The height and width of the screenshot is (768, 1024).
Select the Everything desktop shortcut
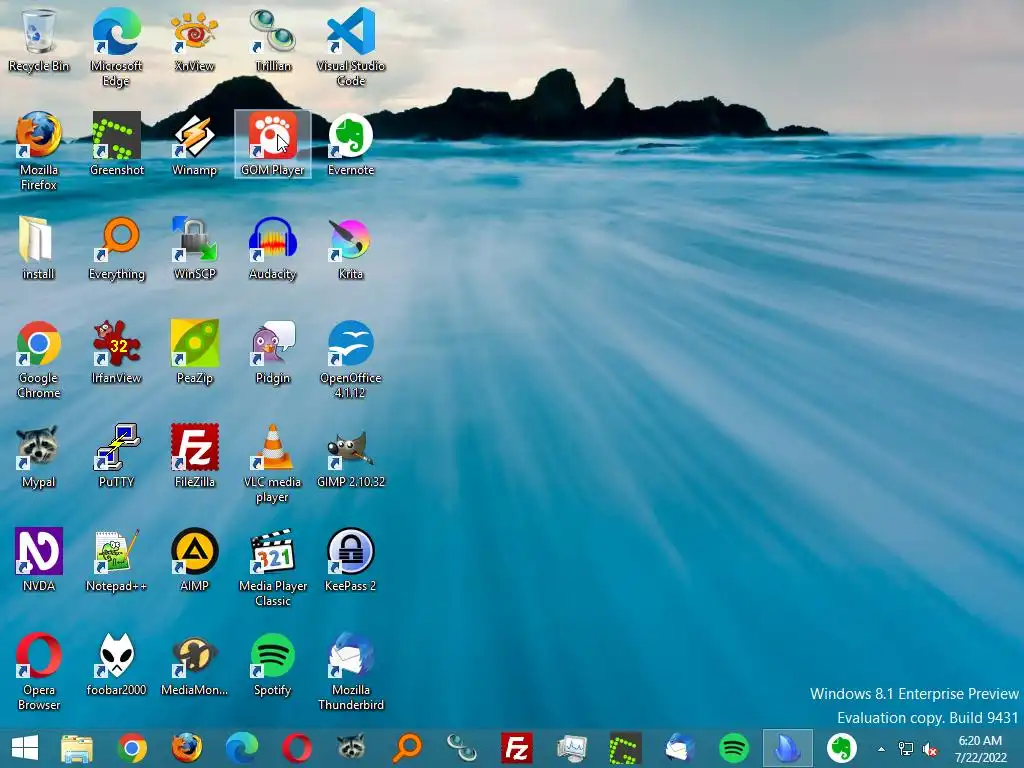click(116, 248)
